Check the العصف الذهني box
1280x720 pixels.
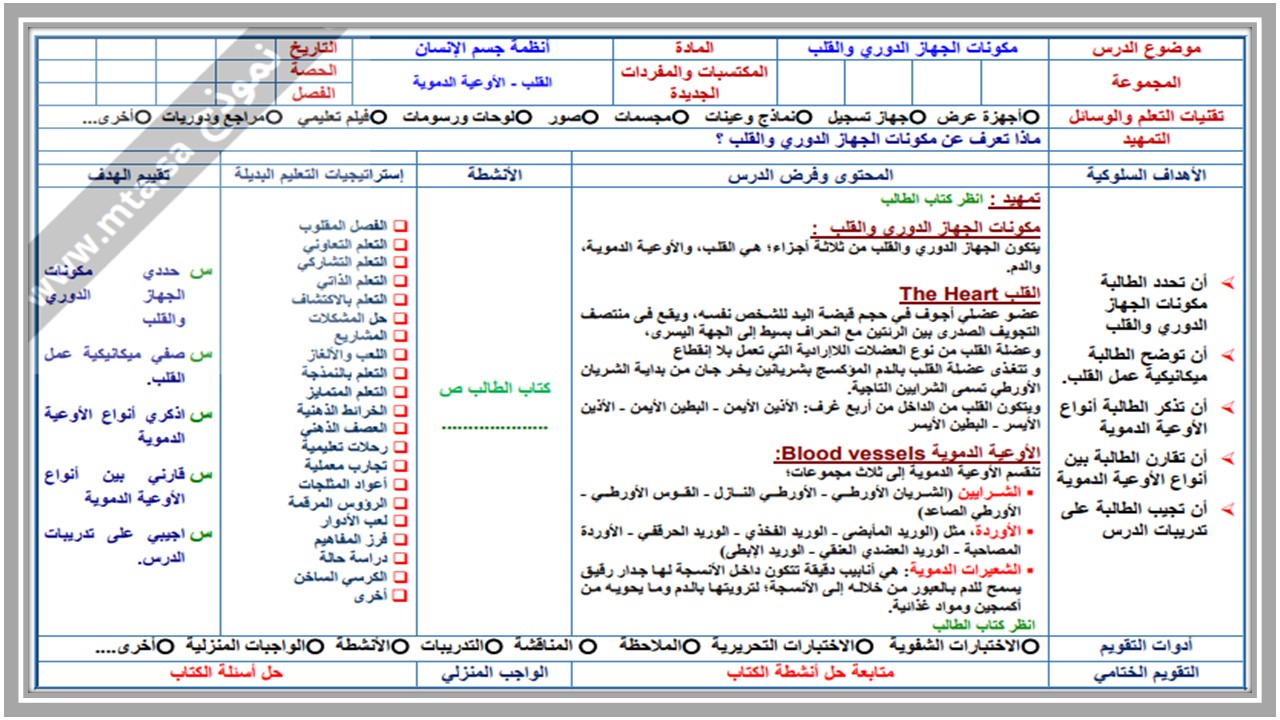400,429
